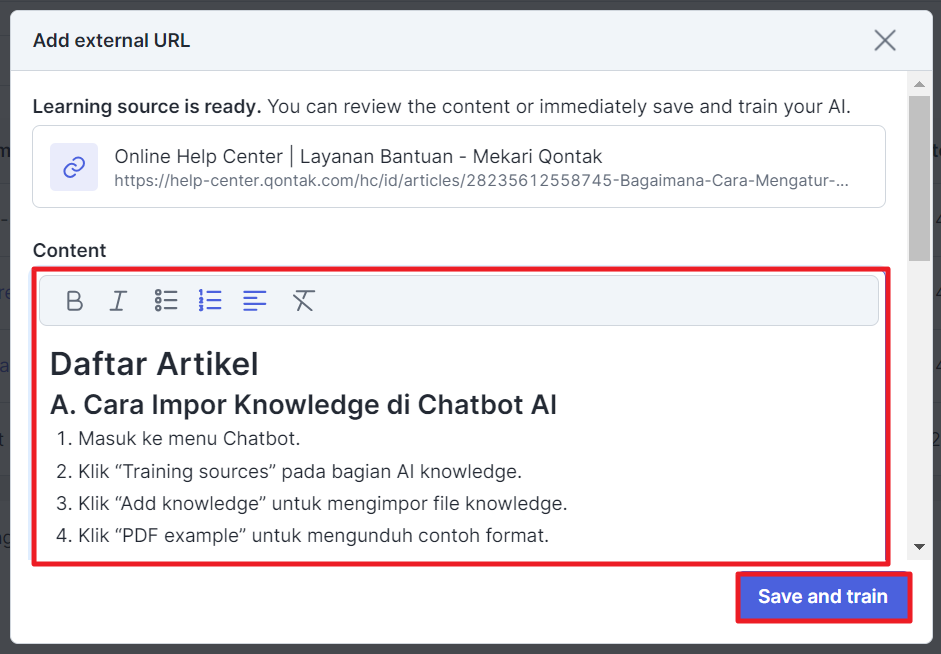Click the 'A. Cara Impor Knowledge' heading
Screen dimensions: 941x654
pyautogui.click(x=303, y=404)
